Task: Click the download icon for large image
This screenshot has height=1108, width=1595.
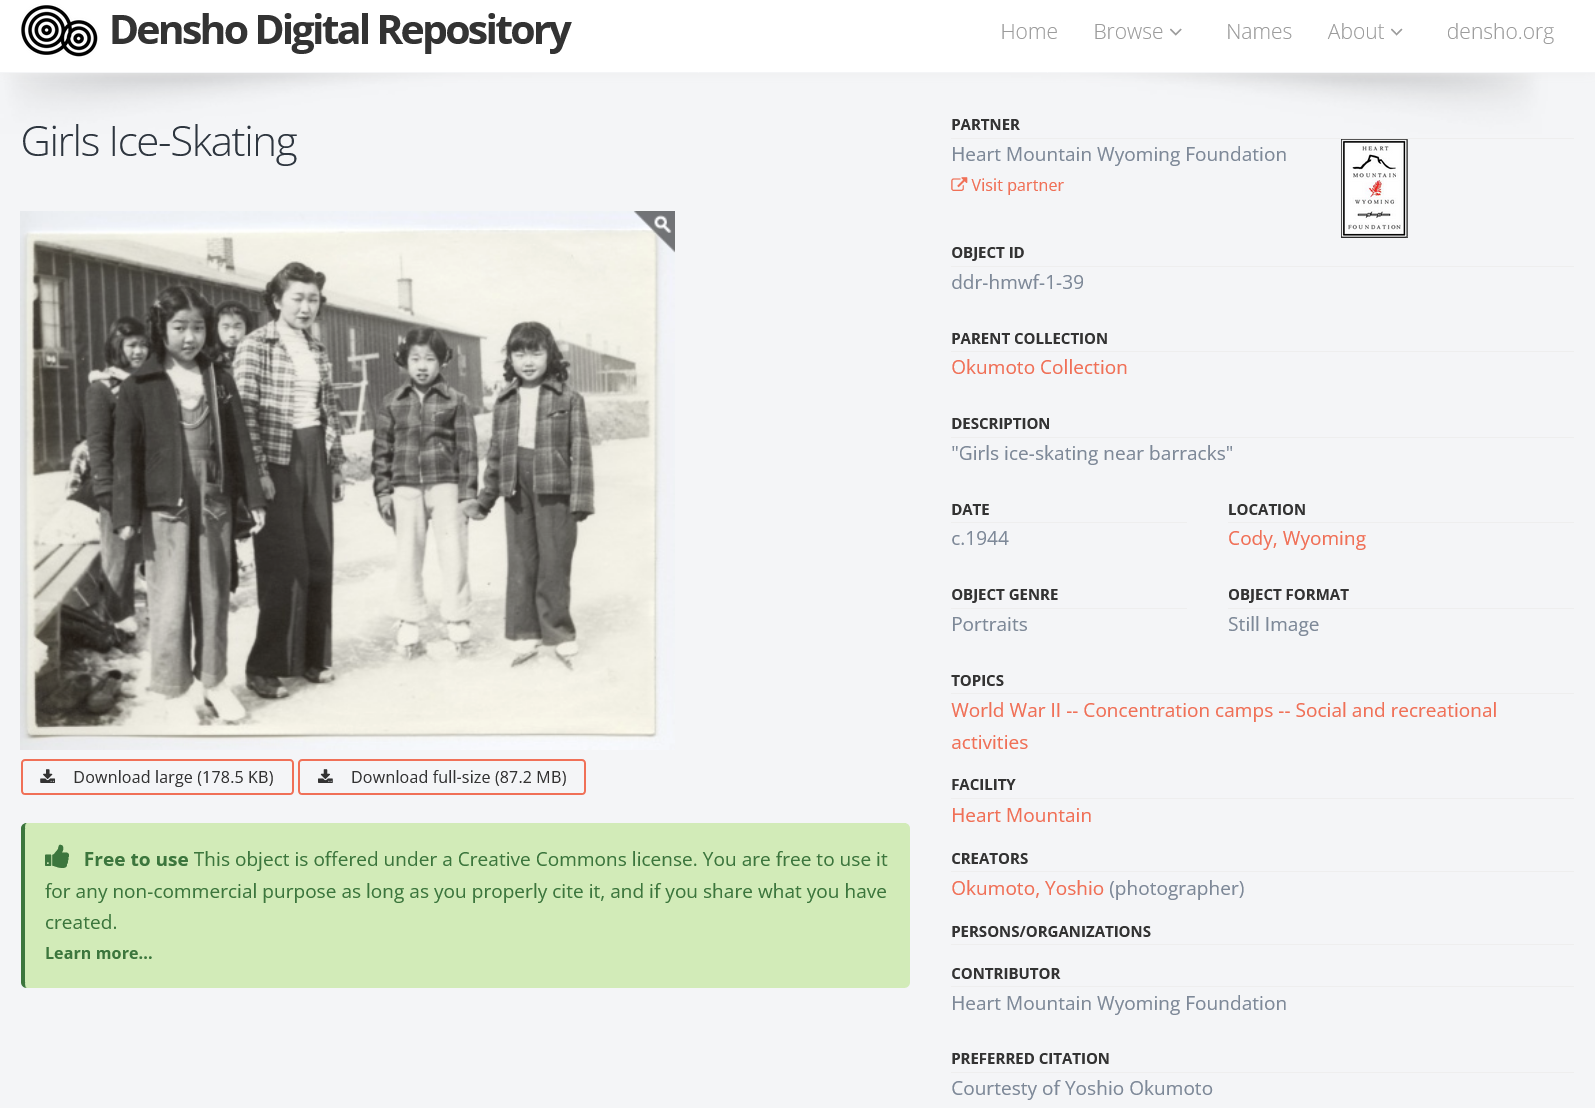Action: tap(48, 777)
